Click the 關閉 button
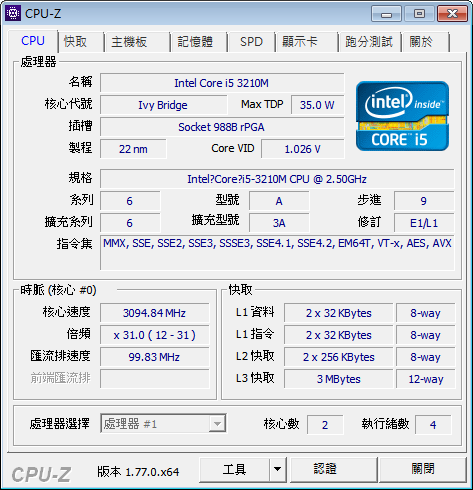Image resolution: width=473 pixels, height=490 pixels. [x=423, y=469]
